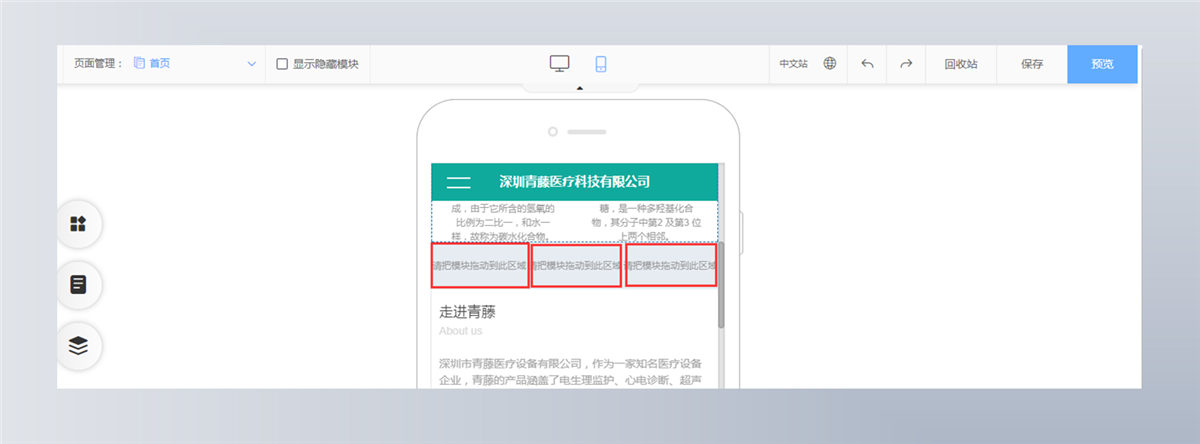The width and height of the screenshot is (1200, 444).
Task: Redo the action arrow icon
Action: click(906, 64)
